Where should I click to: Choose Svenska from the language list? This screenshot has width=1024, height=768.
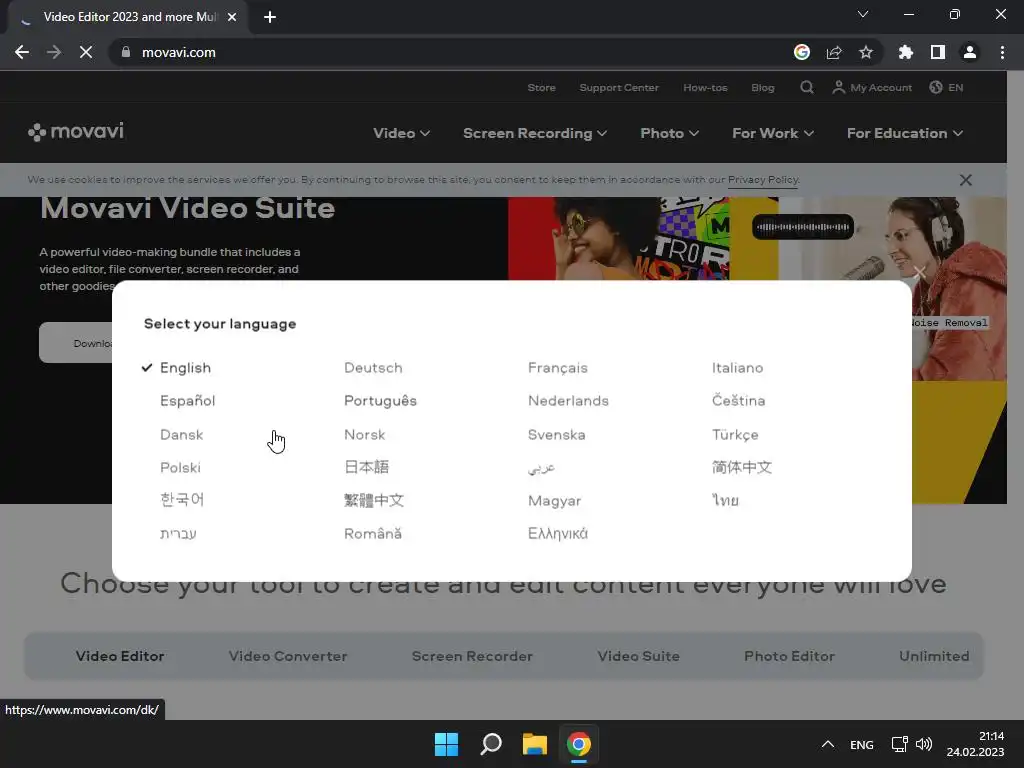point(556,434)
